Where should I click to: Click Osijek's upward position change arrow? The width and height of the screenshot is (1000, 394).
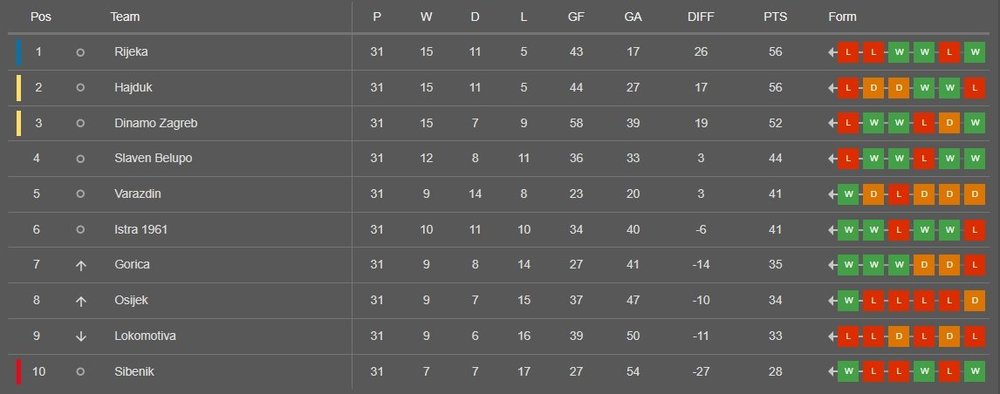pos(80,301)
